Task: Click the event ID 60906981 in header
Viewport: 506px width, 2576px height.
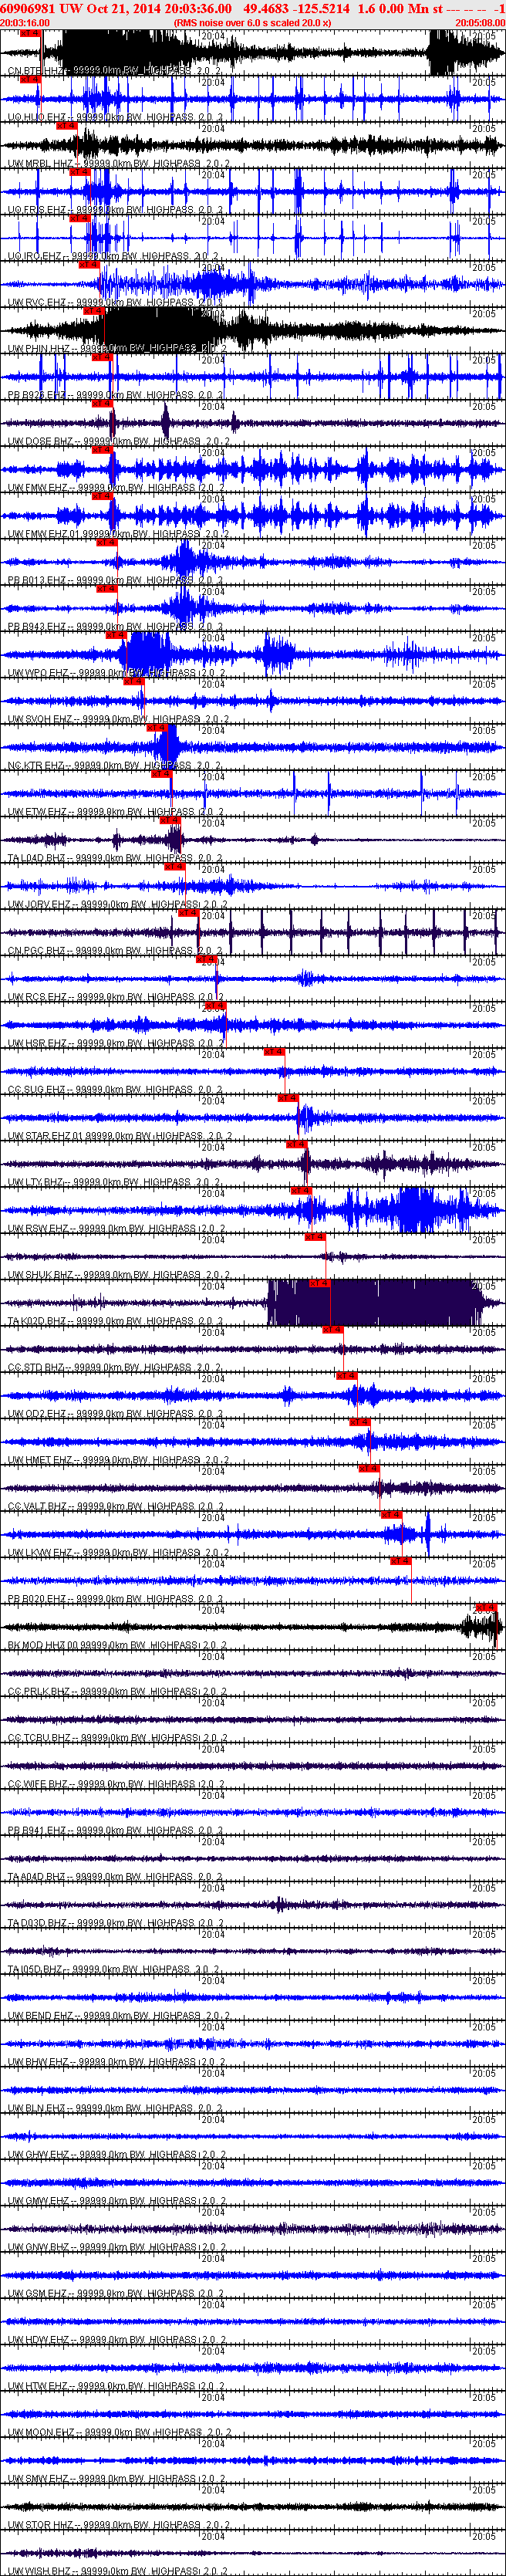Action: tap(28, 8)
